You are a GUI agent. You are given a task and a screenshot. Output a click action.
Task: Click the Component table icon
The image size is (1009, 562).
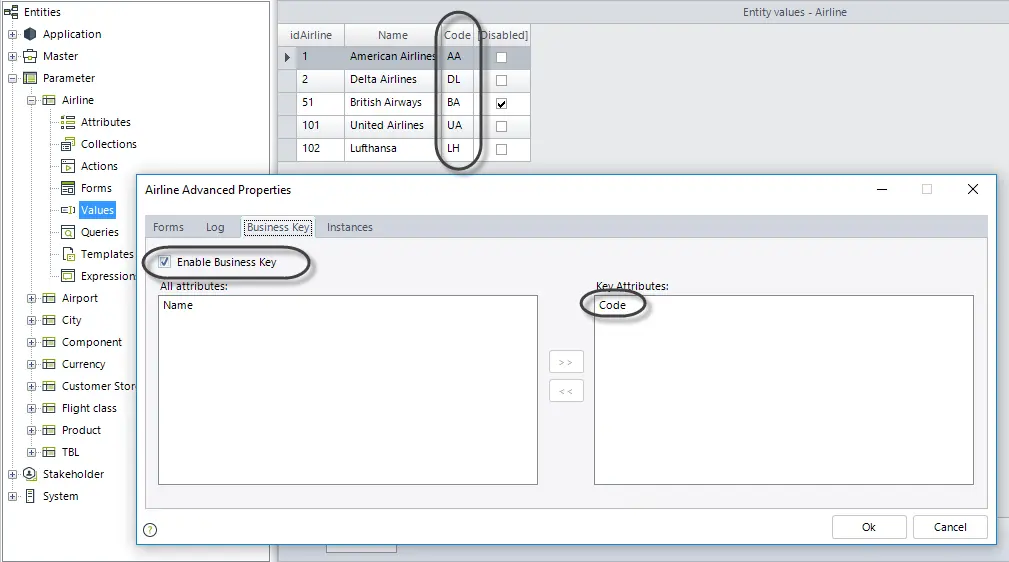point(49,342)
